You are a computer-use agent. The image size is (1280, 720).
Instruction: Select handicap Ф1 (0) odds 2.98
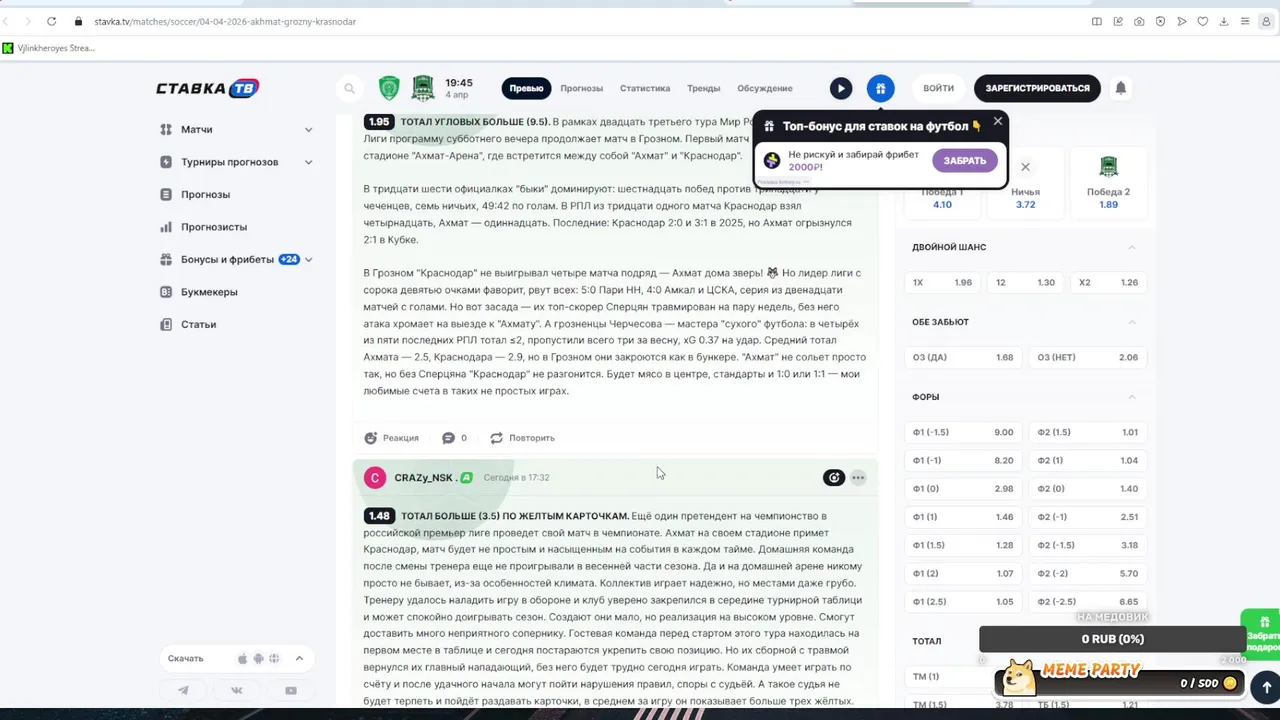pos(963,489)
